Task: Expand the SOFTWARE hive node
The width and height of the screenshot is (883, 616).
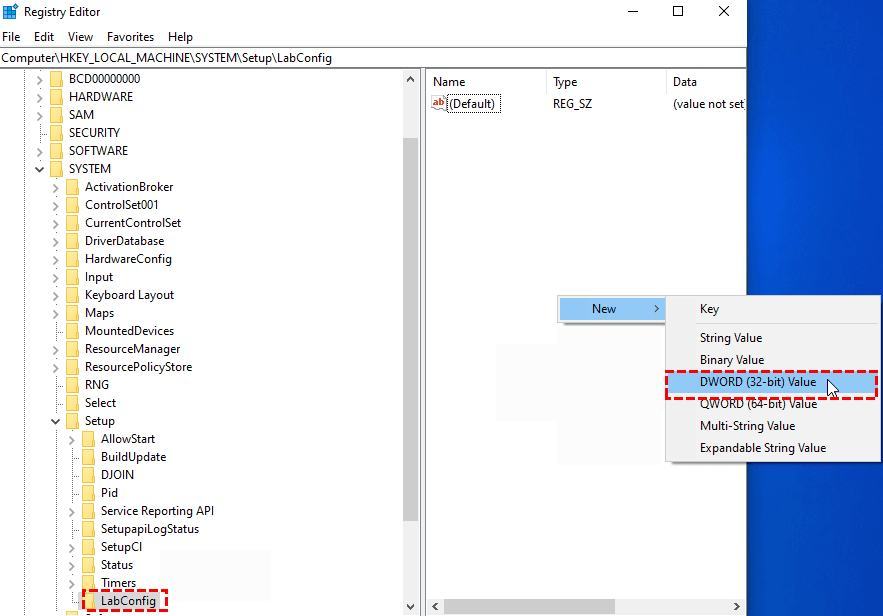Action: (x=39, y=151)
